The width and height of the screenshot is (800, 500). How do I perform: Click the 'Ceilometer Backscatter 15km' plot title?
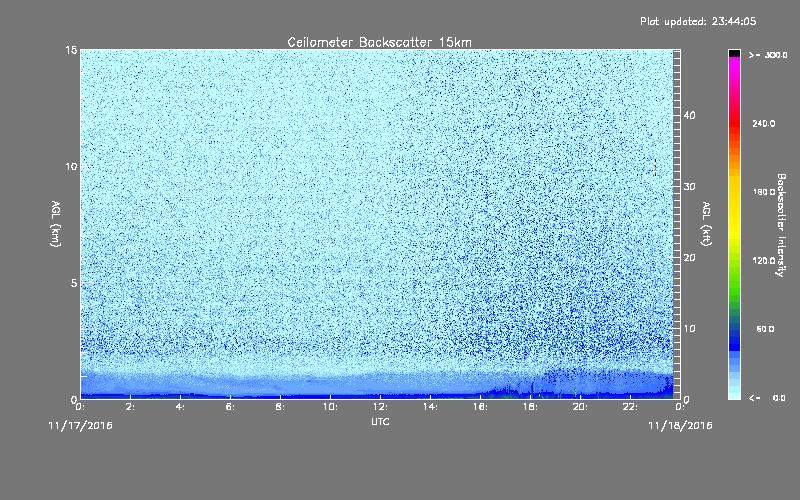coord(379,42)
